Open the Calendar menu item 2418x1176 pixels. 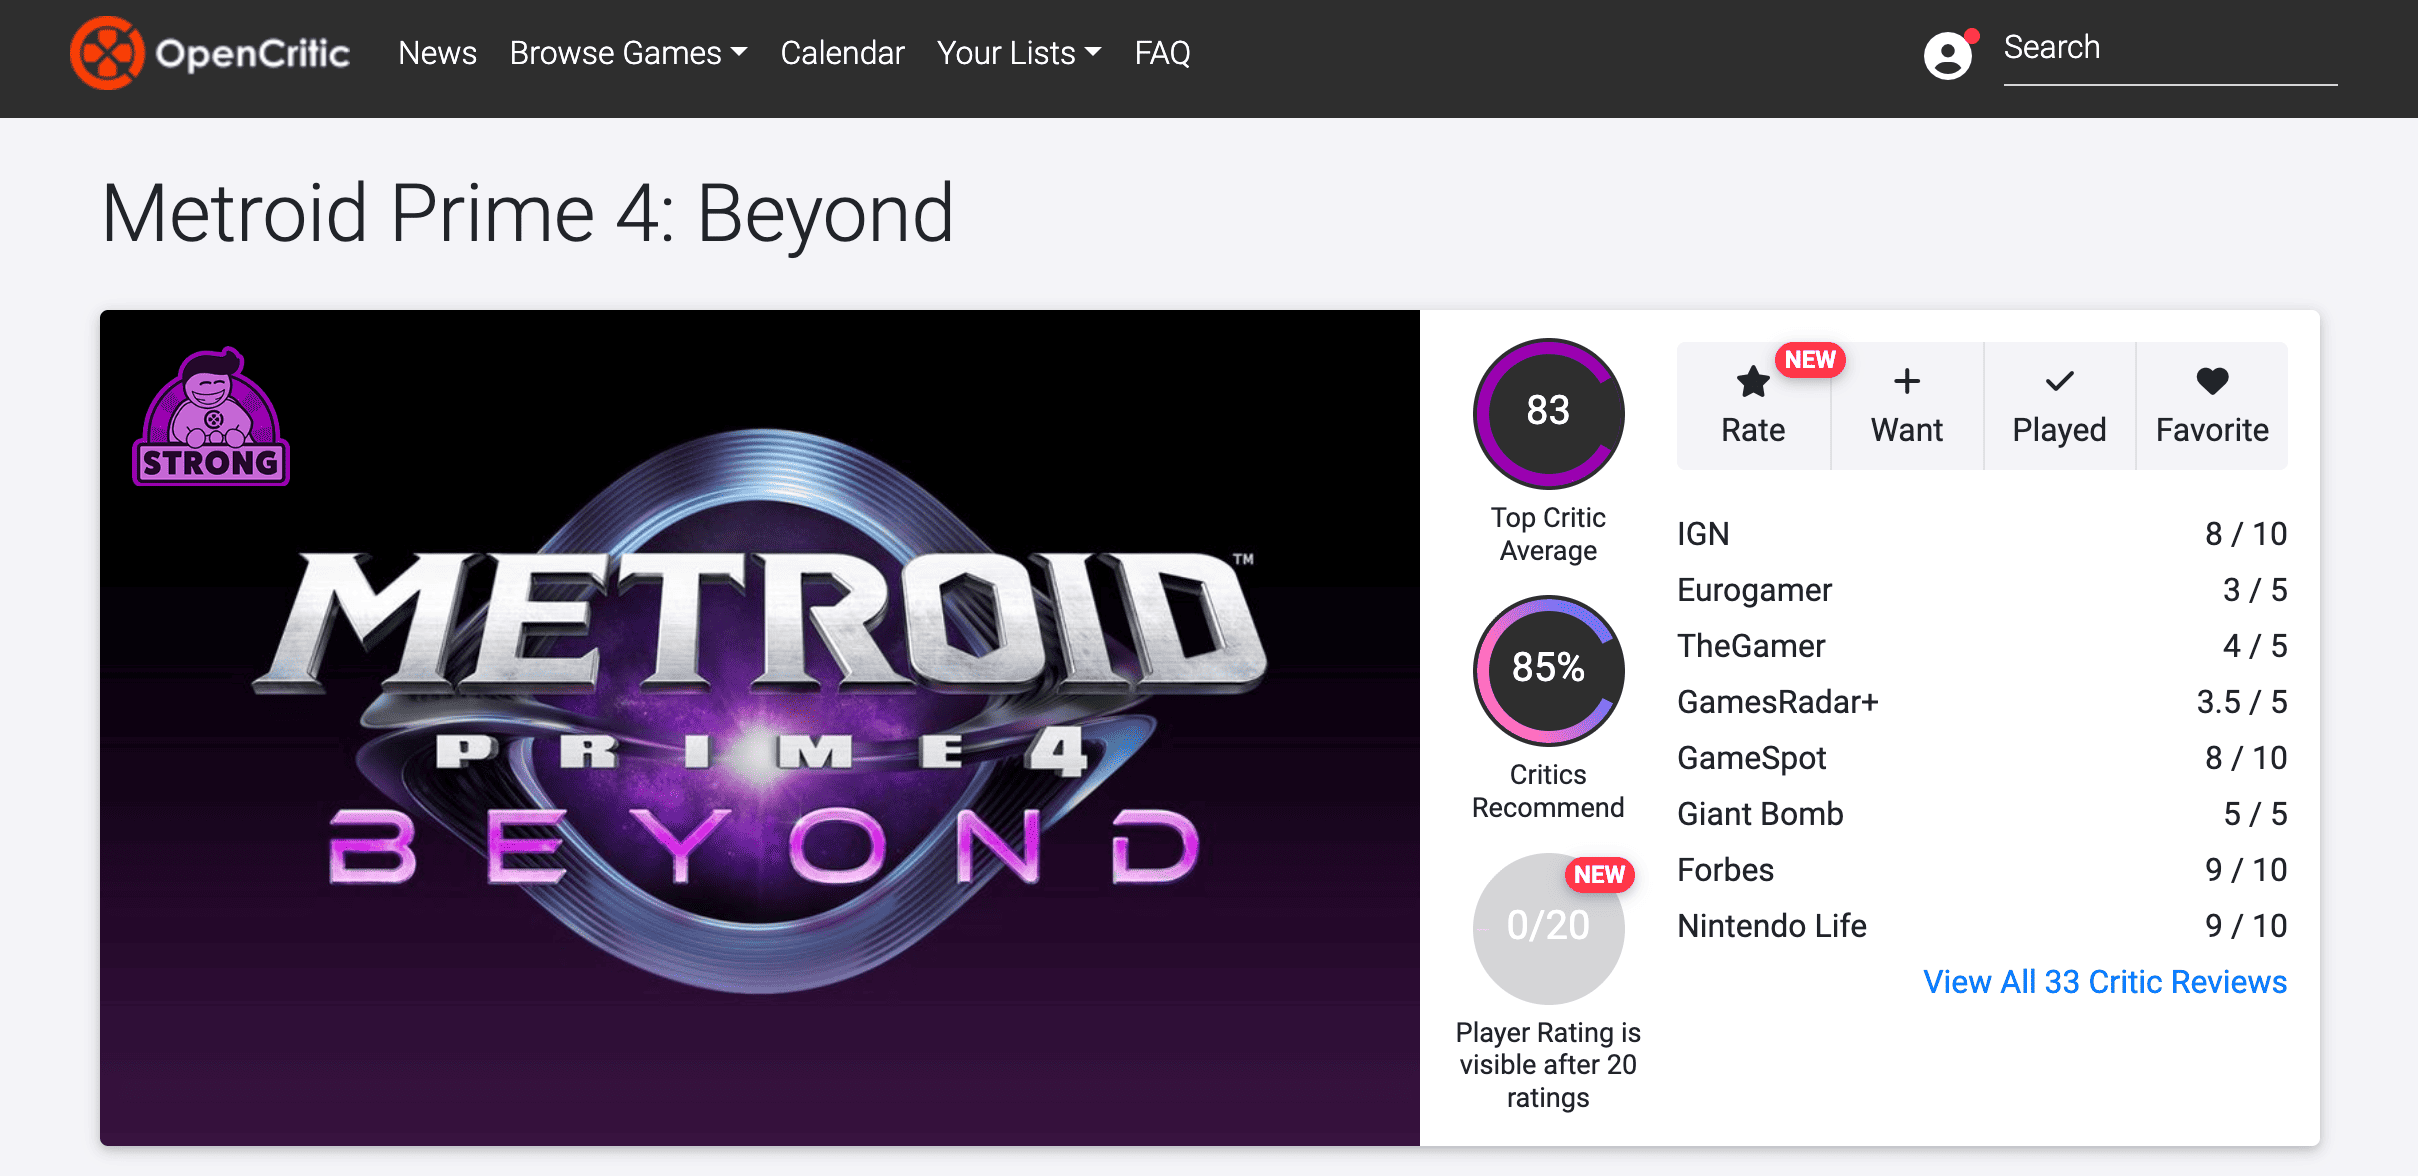pyautogui.click(x=842, y=53)
